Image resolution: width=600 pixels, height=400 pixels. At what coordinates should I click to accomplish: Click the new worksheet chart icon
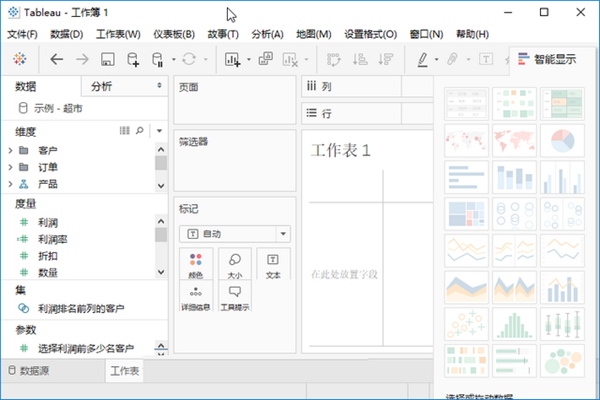click(x=233, y=60)
